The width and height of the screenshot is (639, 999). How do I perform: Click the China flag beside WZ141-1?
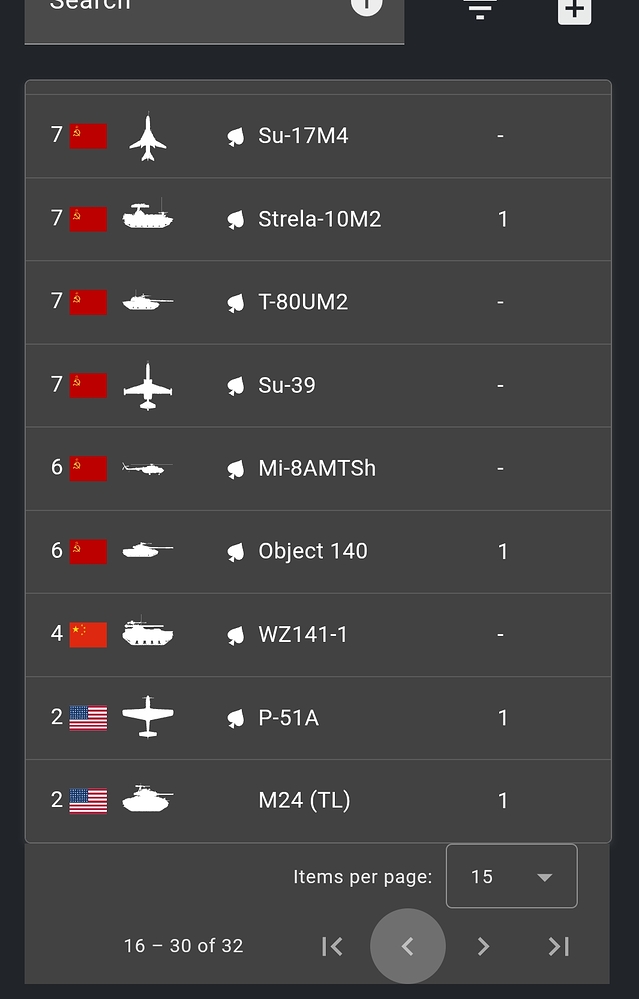[x=88, y=634]
